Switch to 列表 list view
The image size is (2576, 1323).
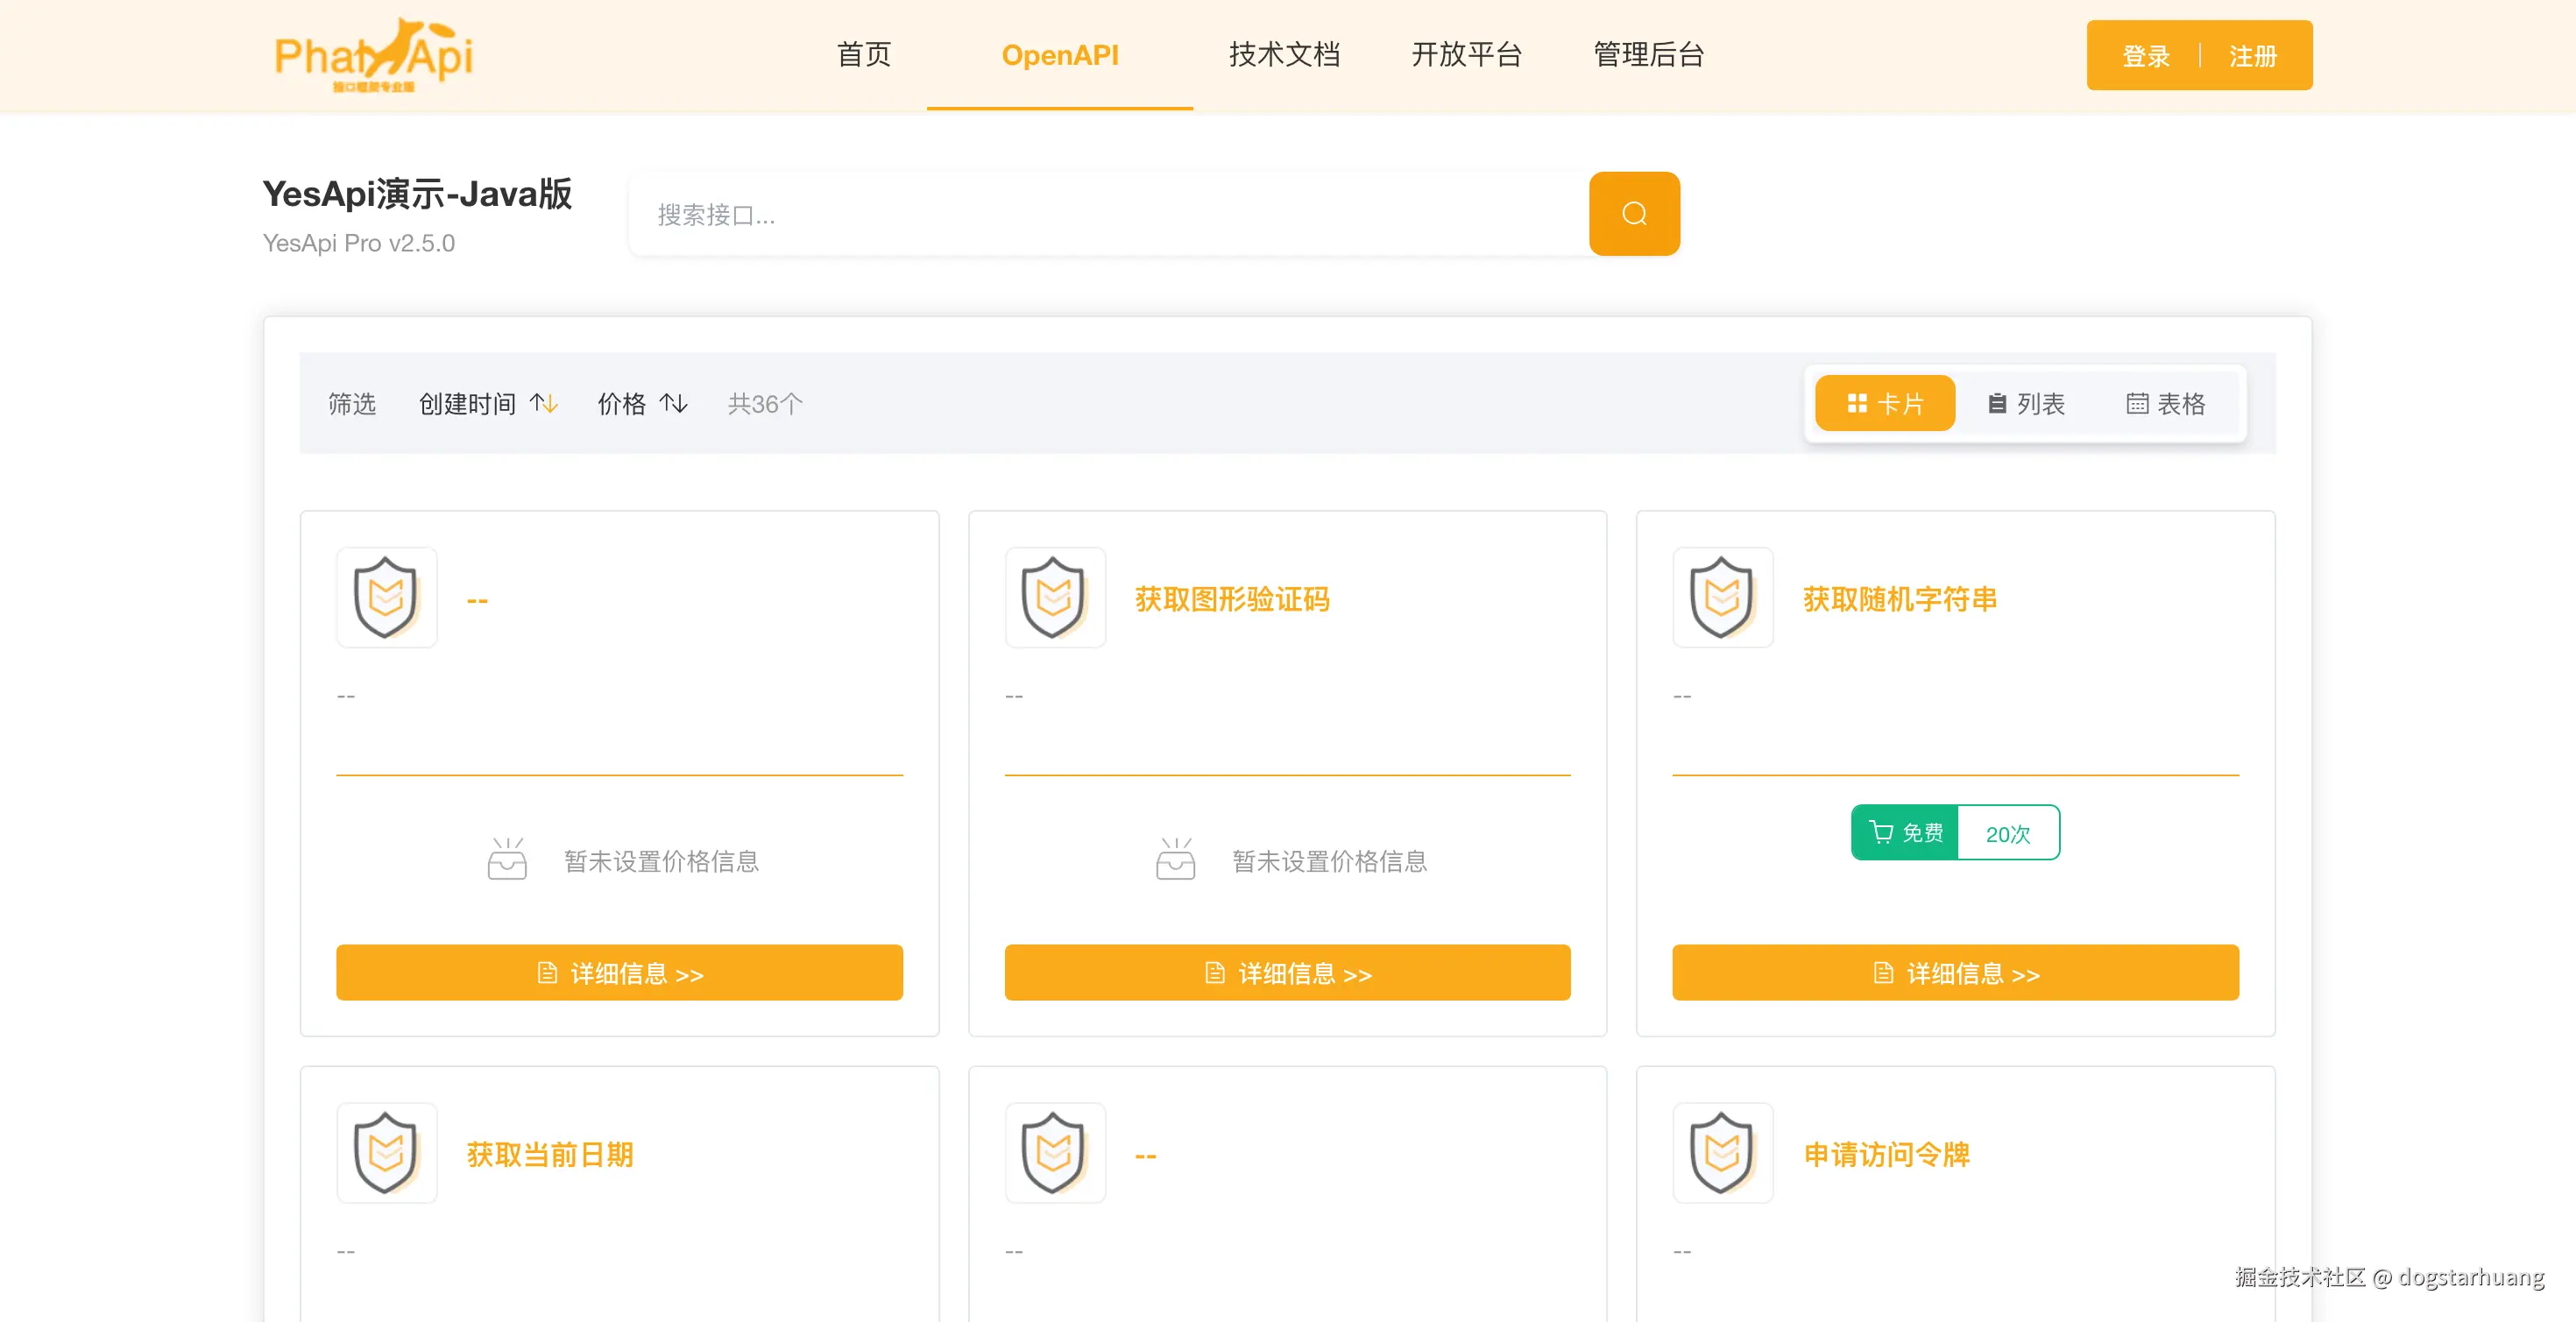[2025, 403]
